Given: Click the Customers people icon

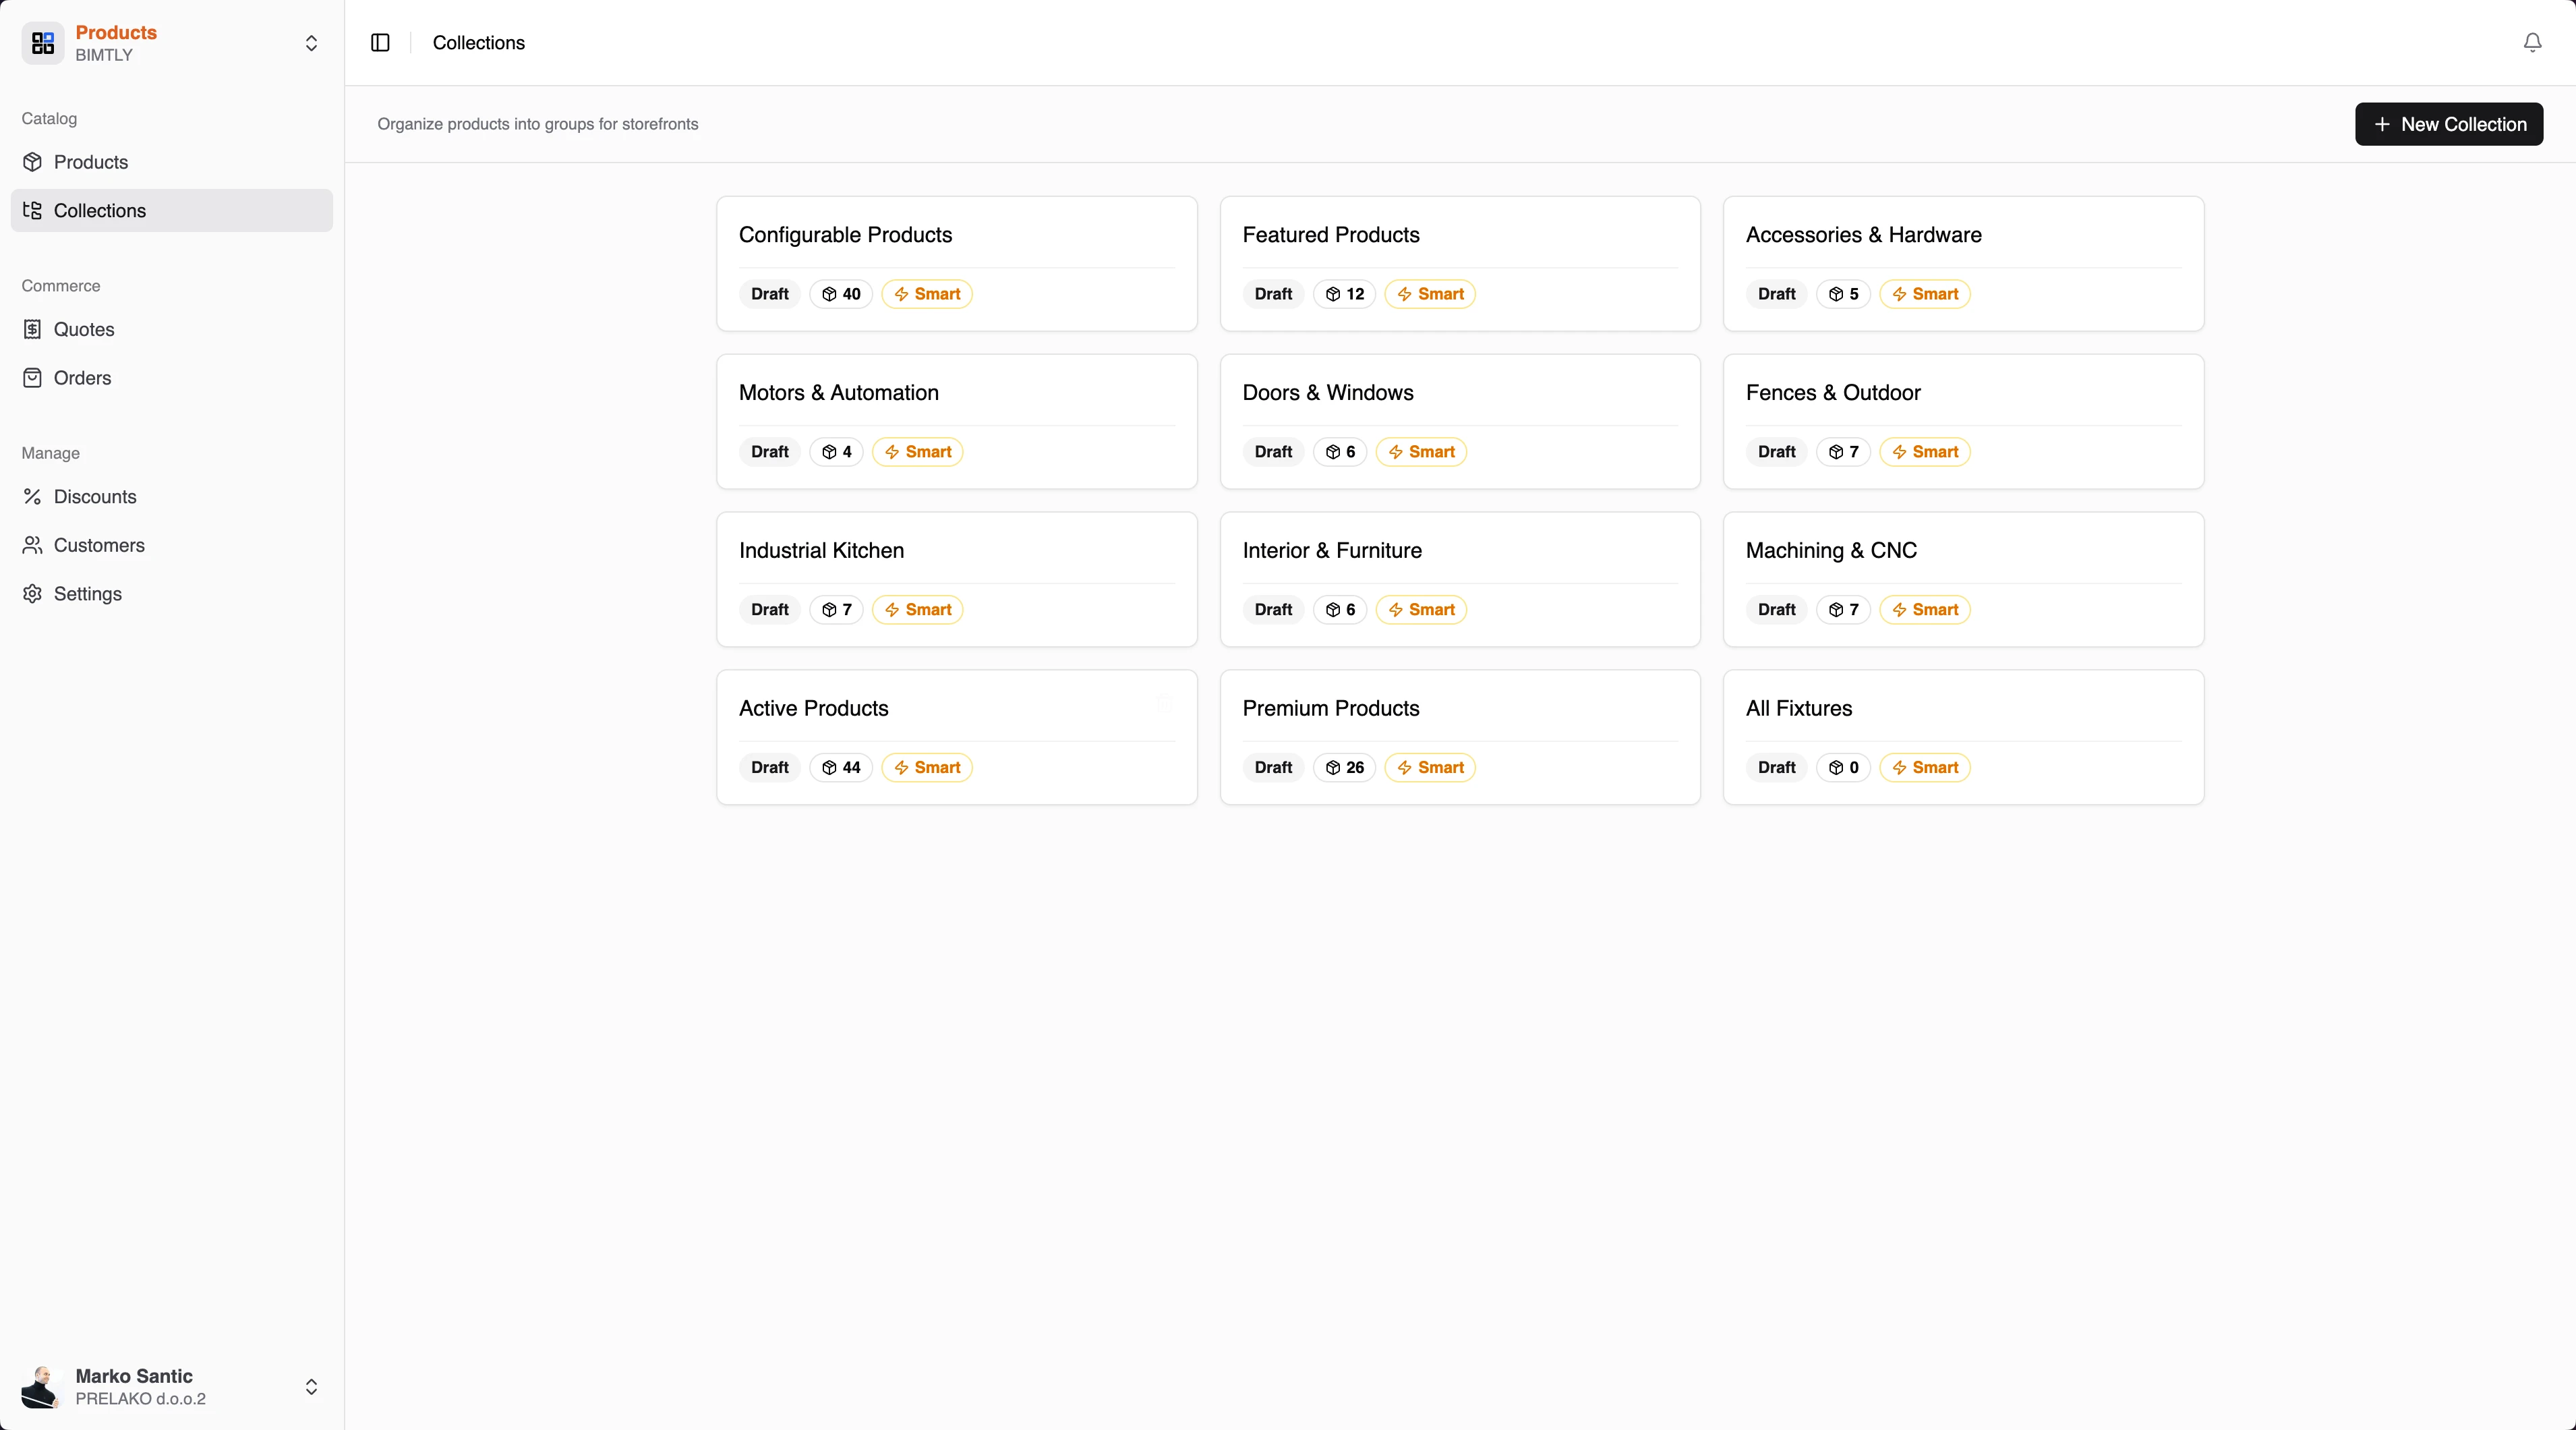Looking at the screenshot, I should pyautogui.click(x=33, y=545).
